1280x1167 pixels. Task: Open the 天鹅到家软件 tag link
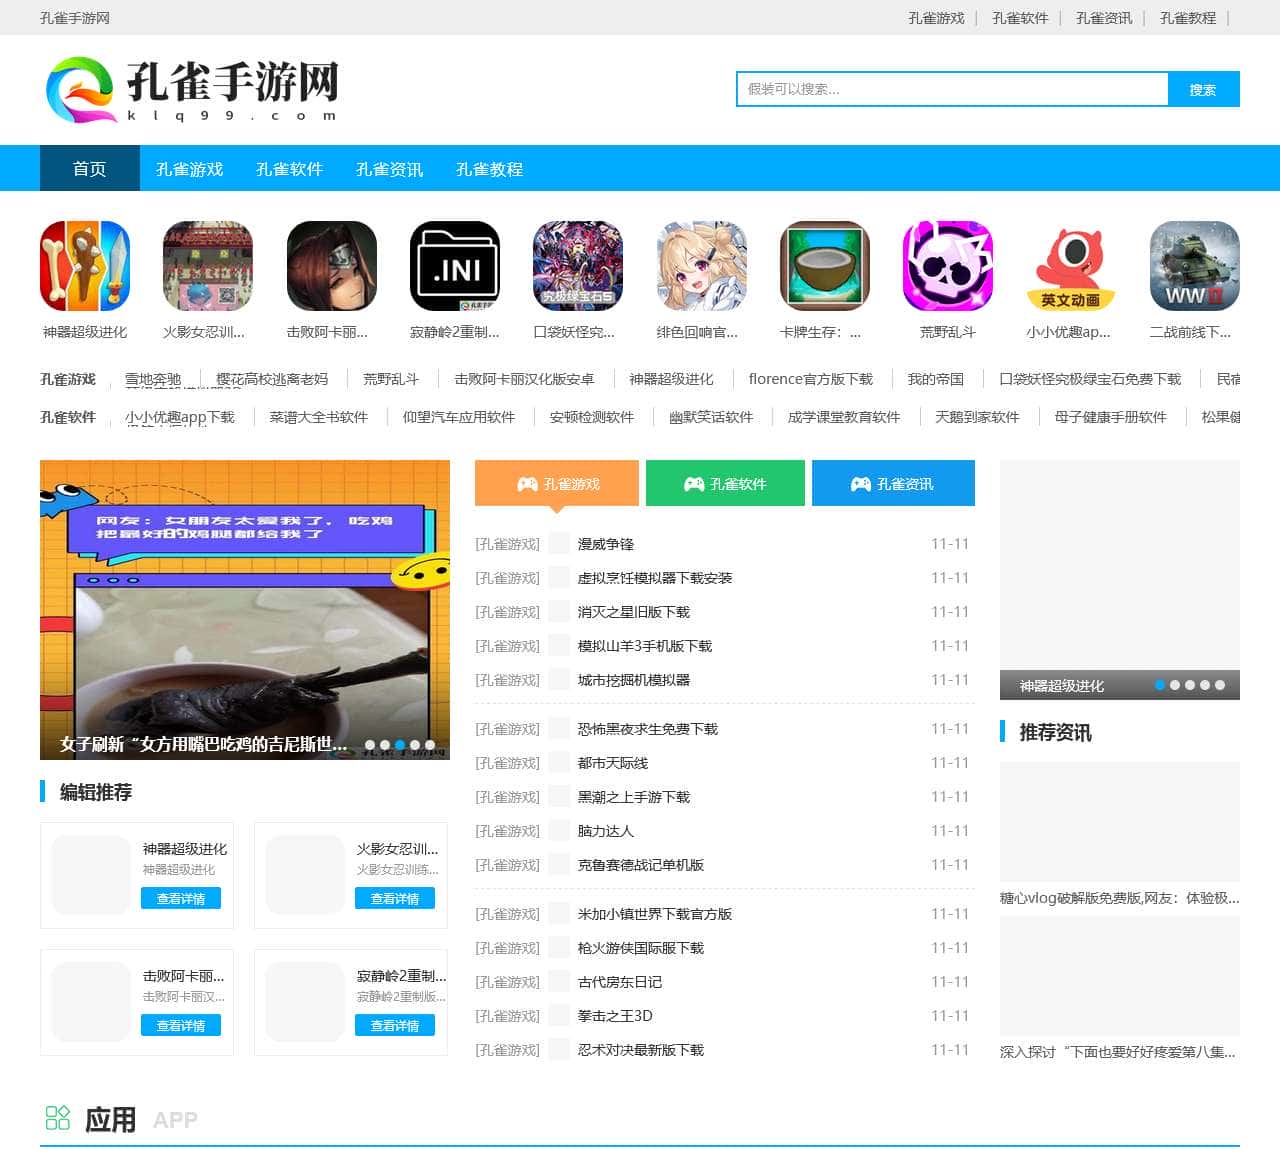tap(977, 417)
